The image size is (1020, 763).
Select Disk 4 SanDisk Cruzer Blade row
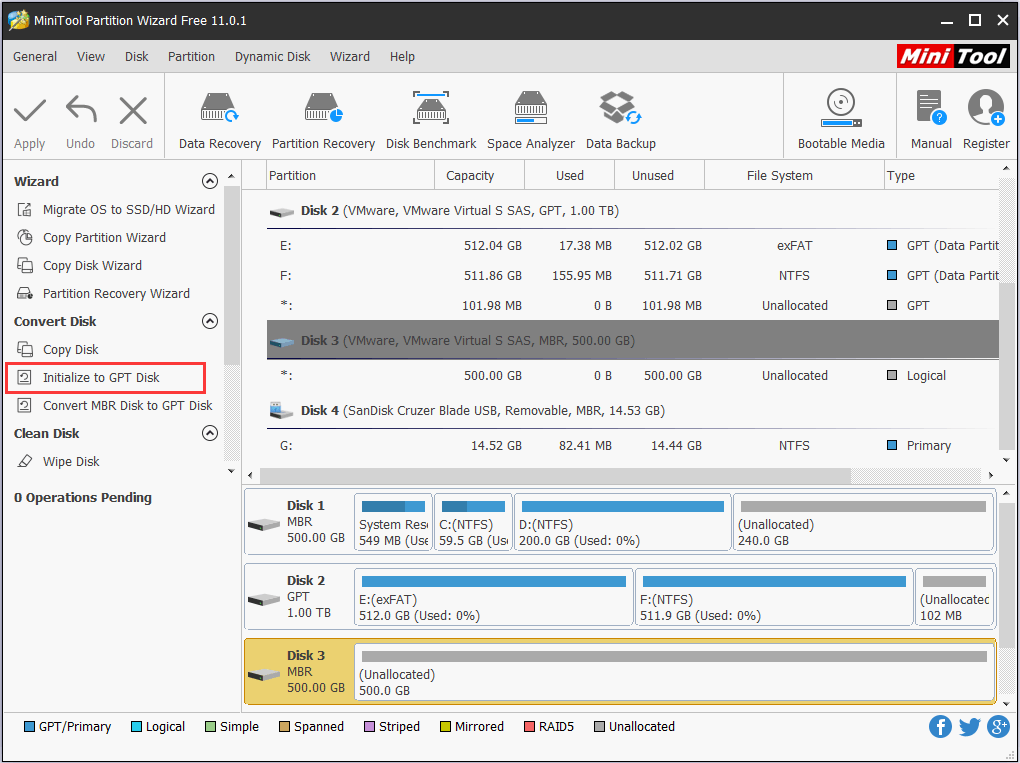(x=482, y=410)
